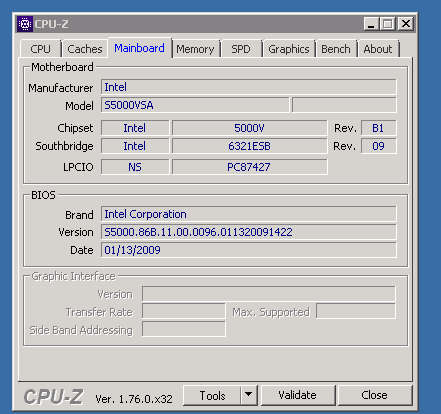Open the Memory tab

[195, 49]
